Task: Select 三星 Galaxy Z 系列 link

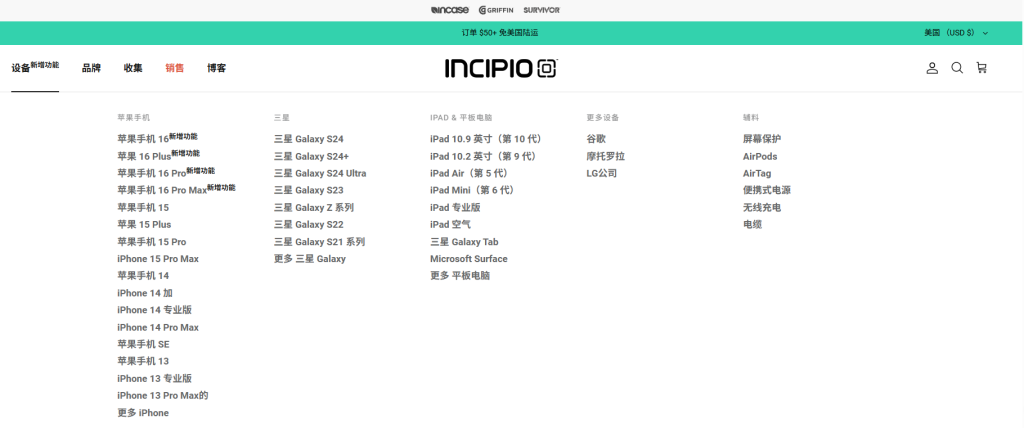Action: 313,207
